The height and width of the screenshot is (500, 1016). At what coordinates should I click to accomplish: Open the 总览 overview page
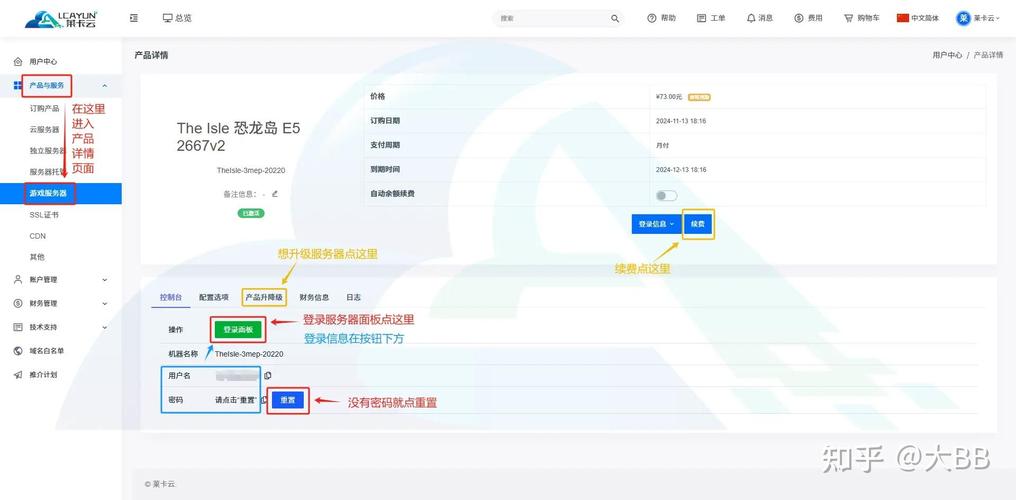pos(177,18)
